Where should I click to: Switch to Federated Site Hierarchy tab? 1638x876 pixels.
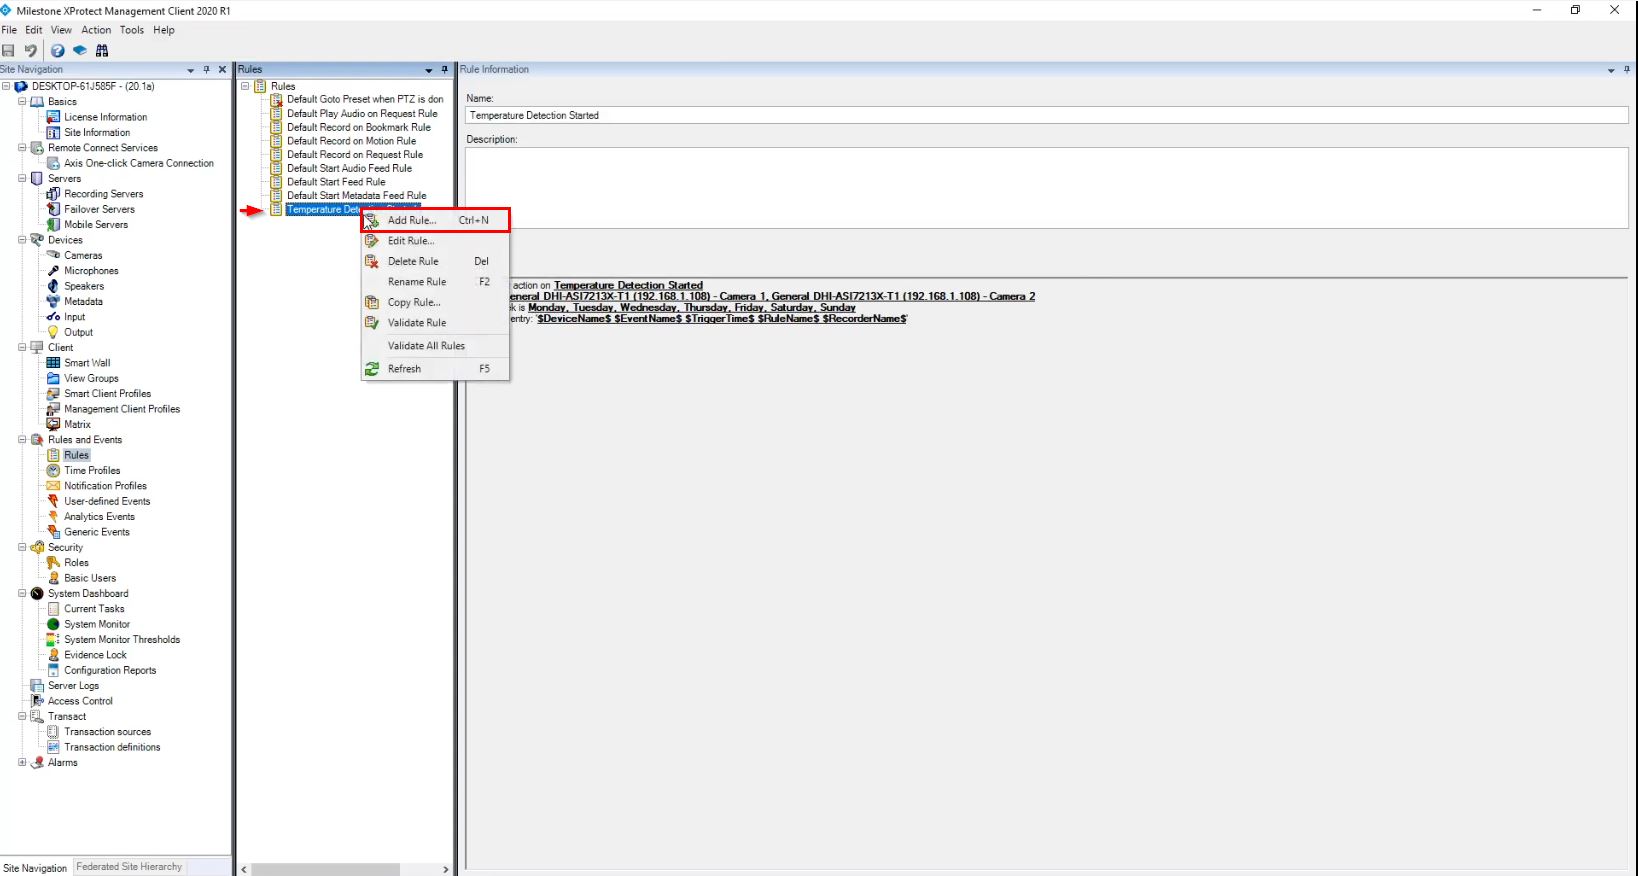129,867
